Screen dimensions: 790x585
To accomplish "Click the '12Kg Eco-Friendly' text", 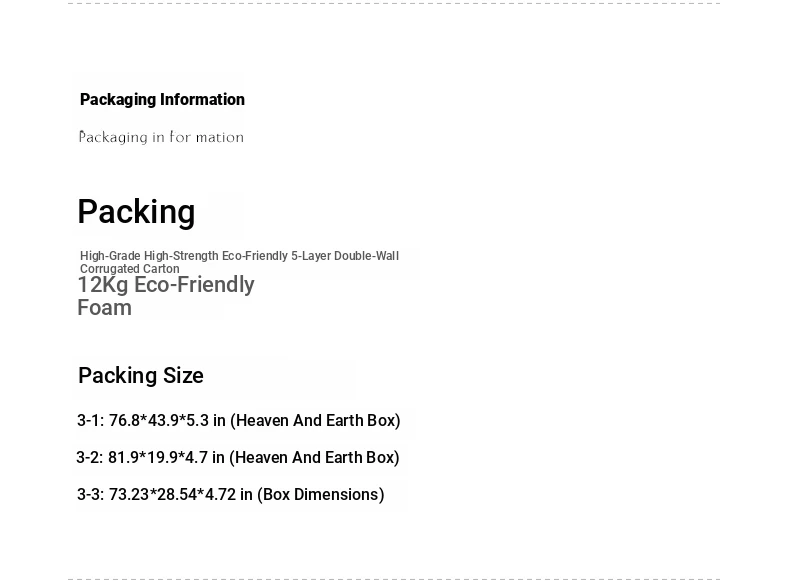I will click(x=166, y=285).
